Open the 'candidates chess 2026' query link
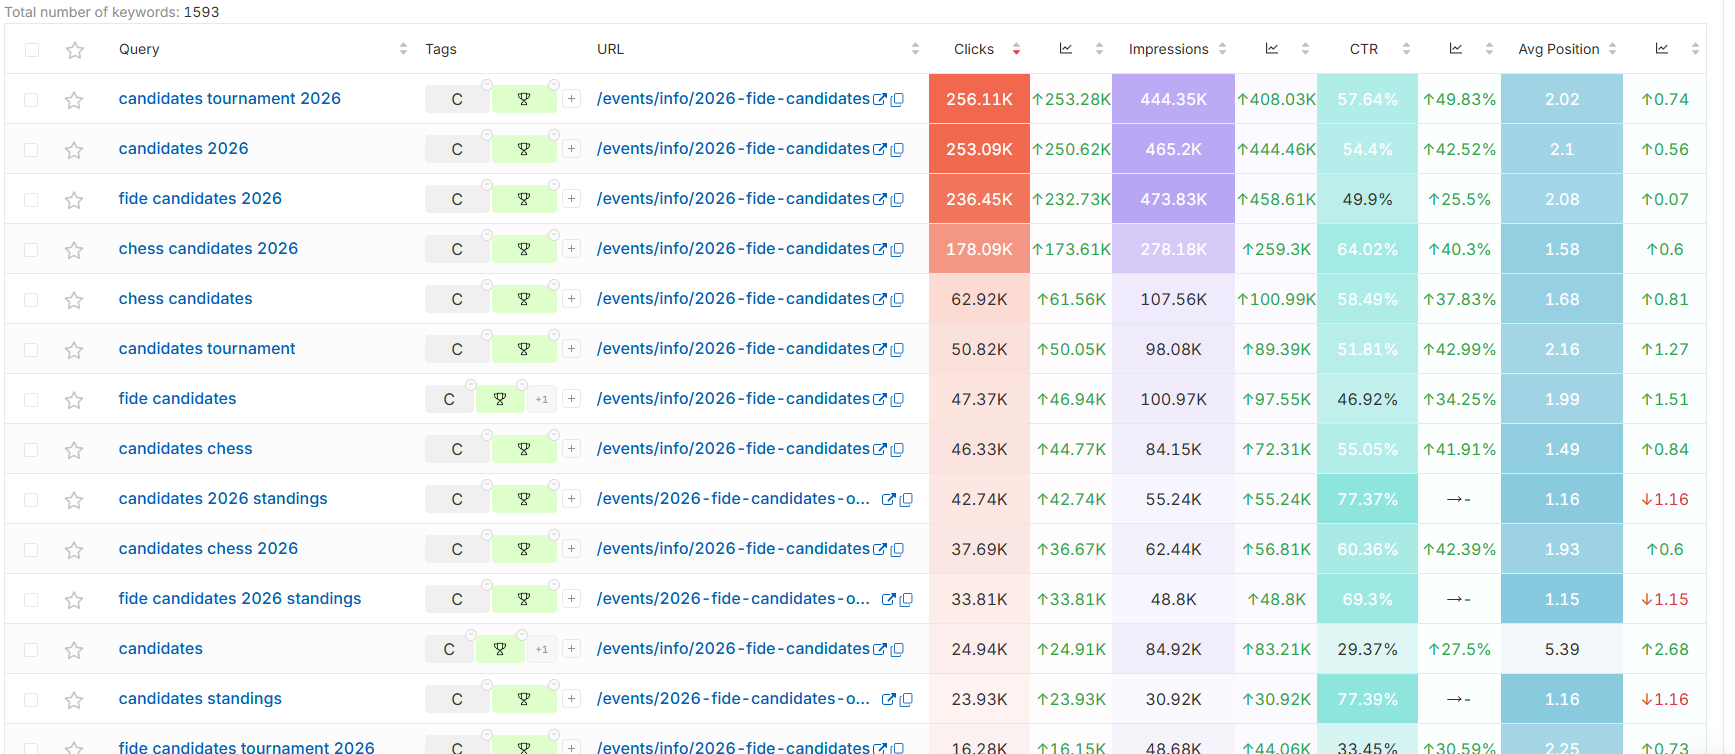 (x=208, y=549)
